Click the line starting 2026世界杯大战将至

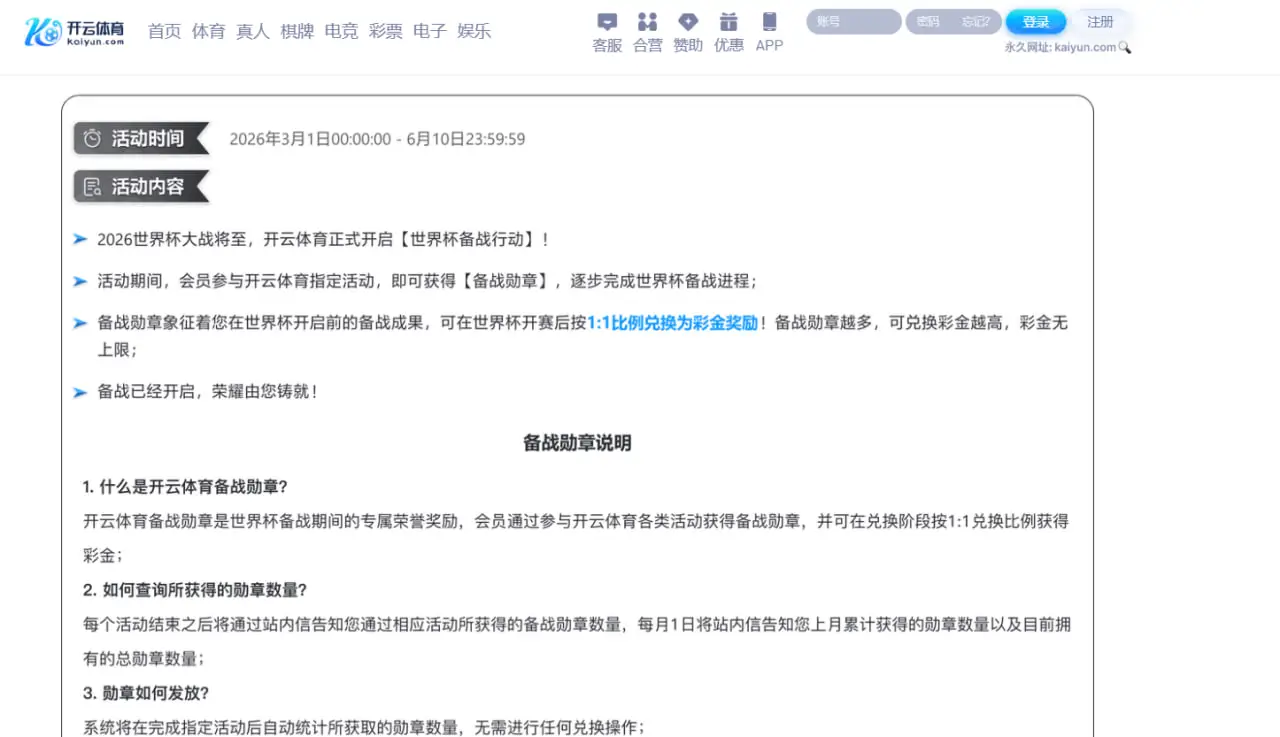(x=323, y=240)
